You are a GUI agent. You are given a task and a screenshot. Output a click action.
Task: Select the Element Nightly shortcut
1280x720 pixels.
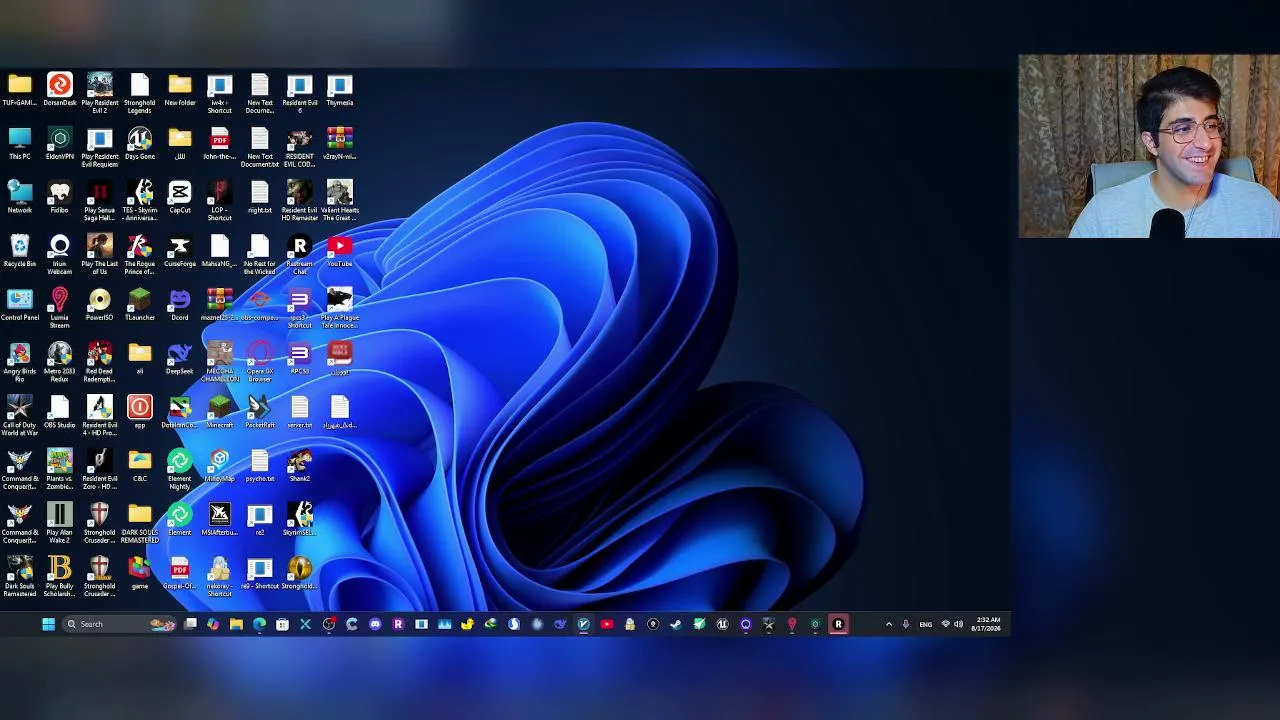click(x=180, y=470)
